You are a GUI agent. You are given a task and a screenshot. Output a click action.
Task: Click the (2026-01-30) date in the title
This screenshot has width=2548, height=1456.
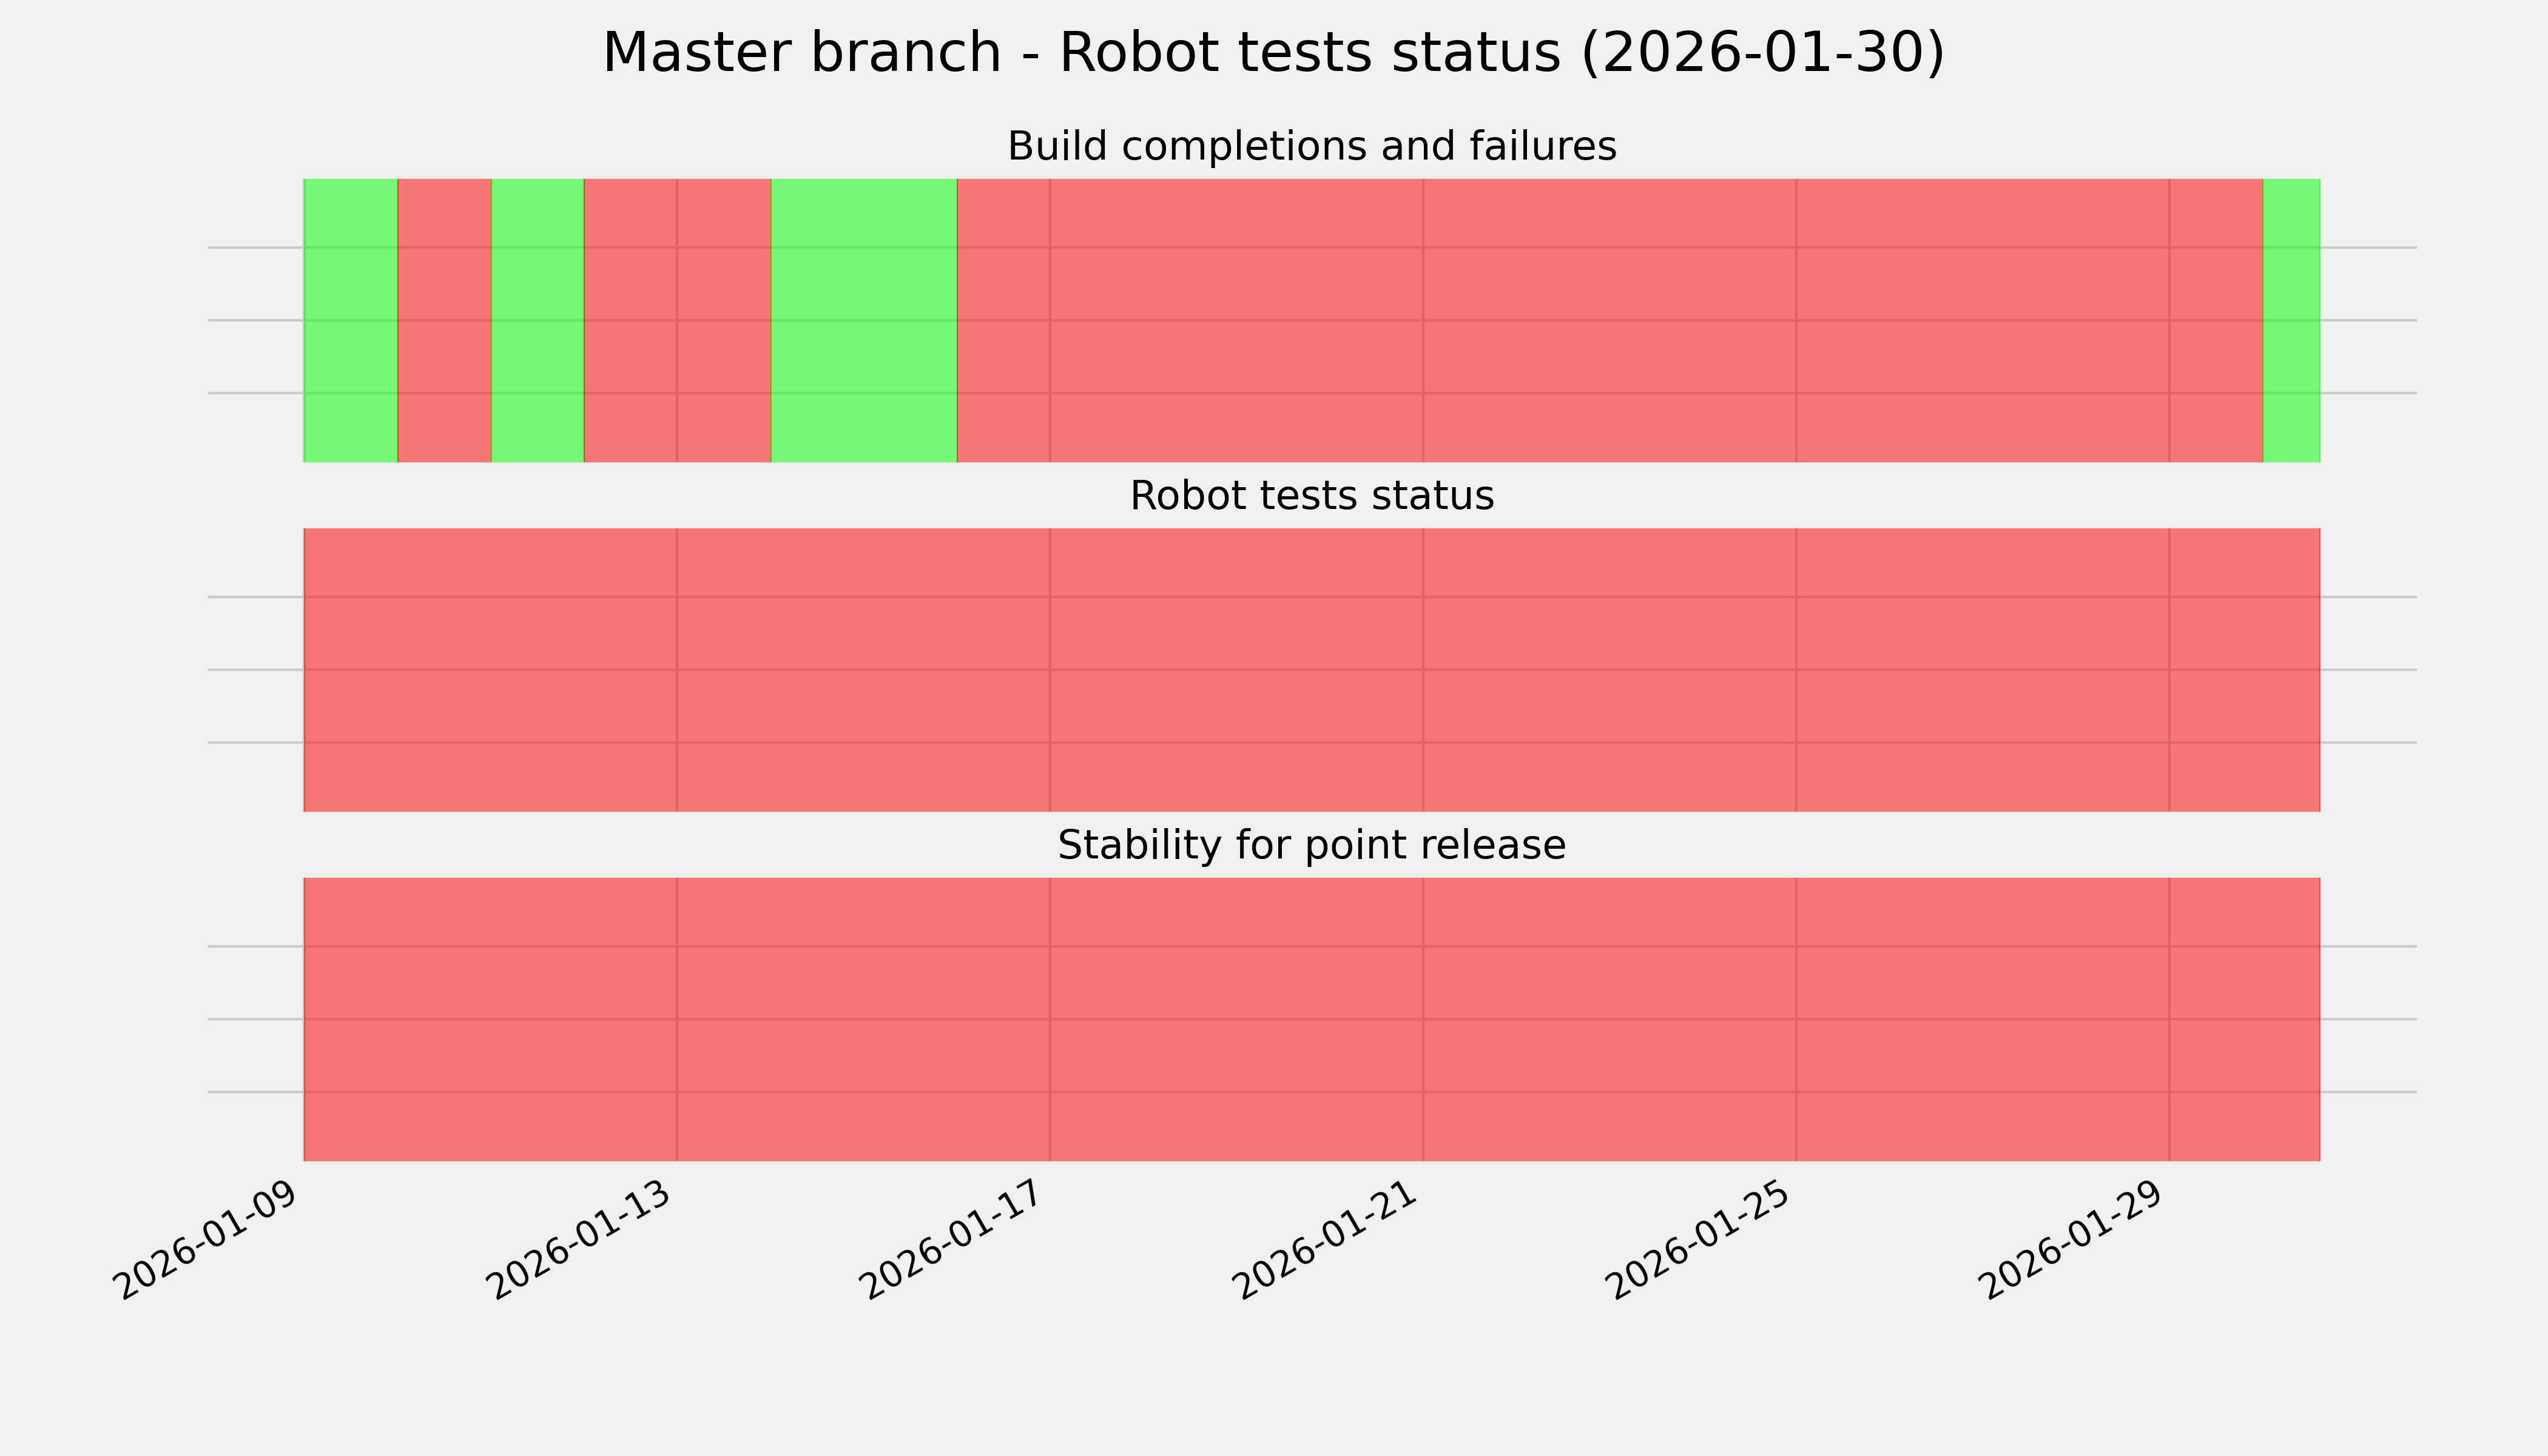1762,53
